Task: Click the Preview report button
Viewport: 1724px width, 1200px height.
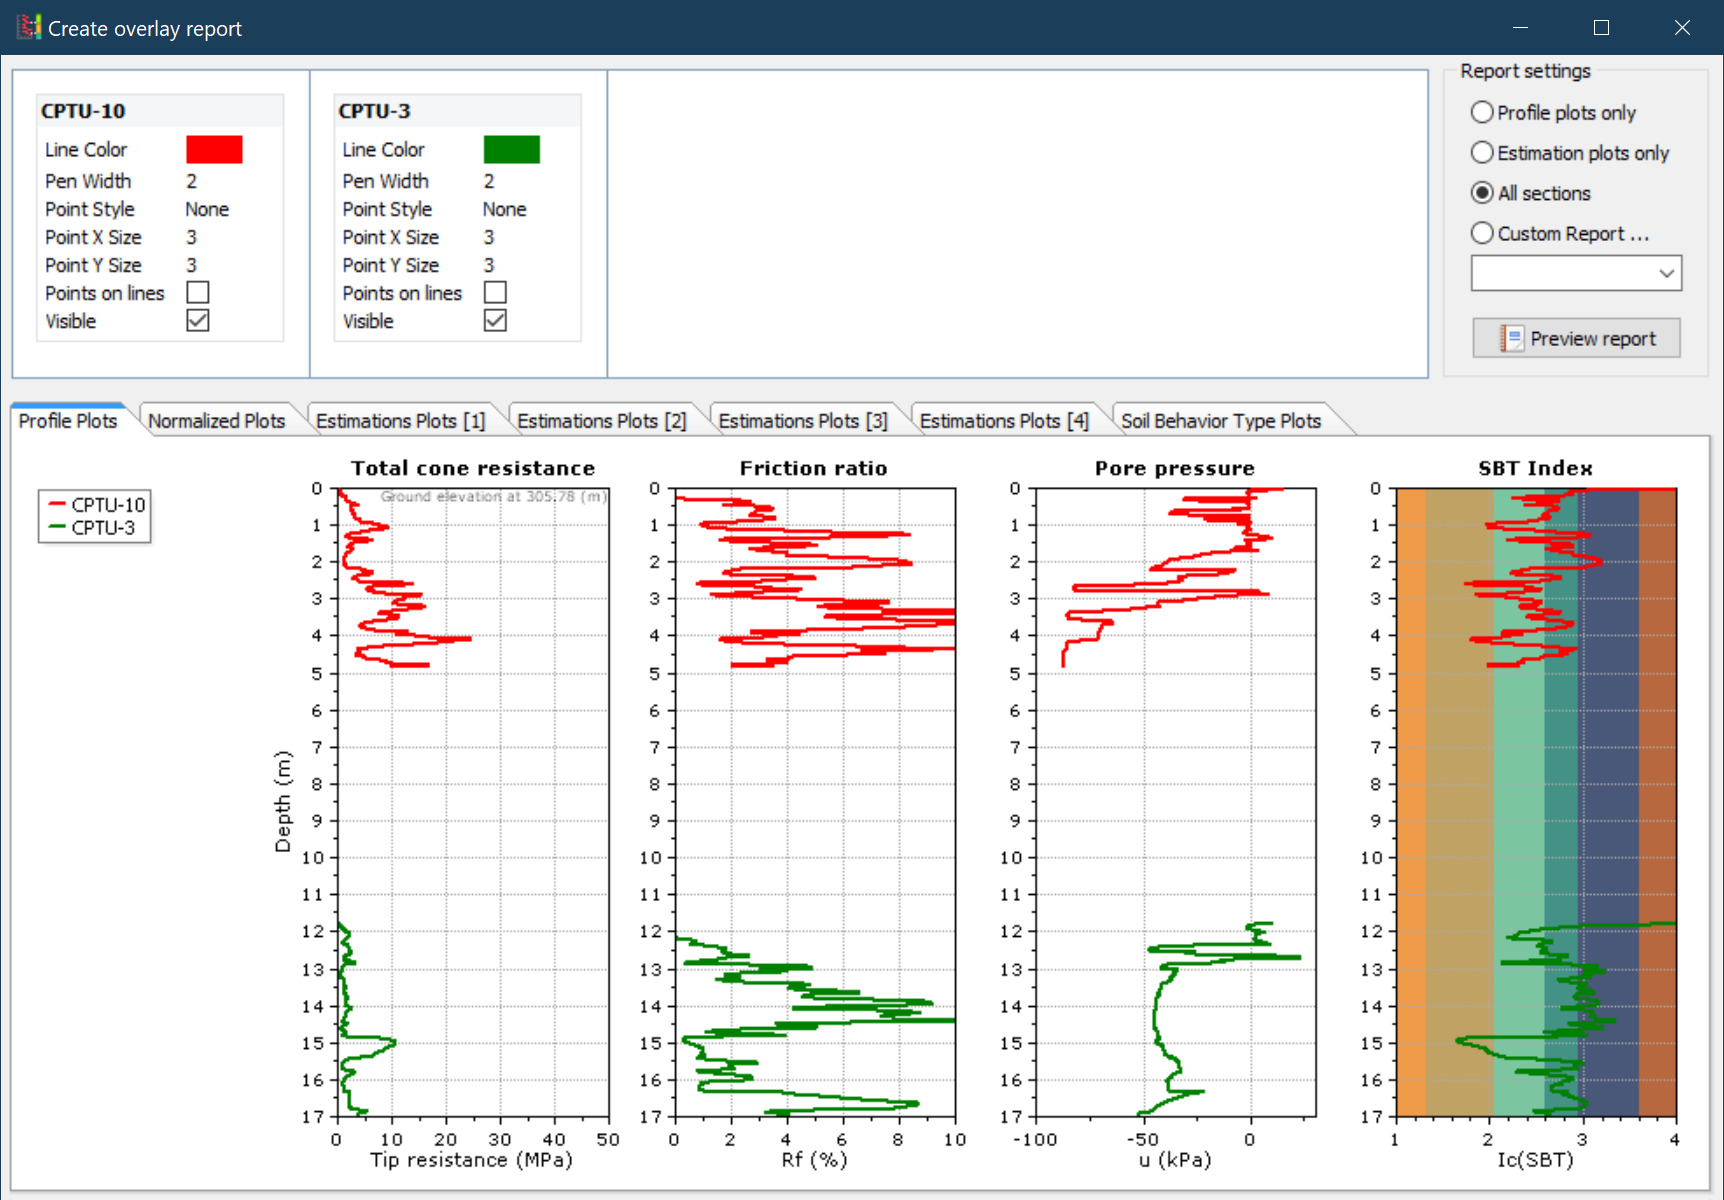Action: coord(1576,338)
